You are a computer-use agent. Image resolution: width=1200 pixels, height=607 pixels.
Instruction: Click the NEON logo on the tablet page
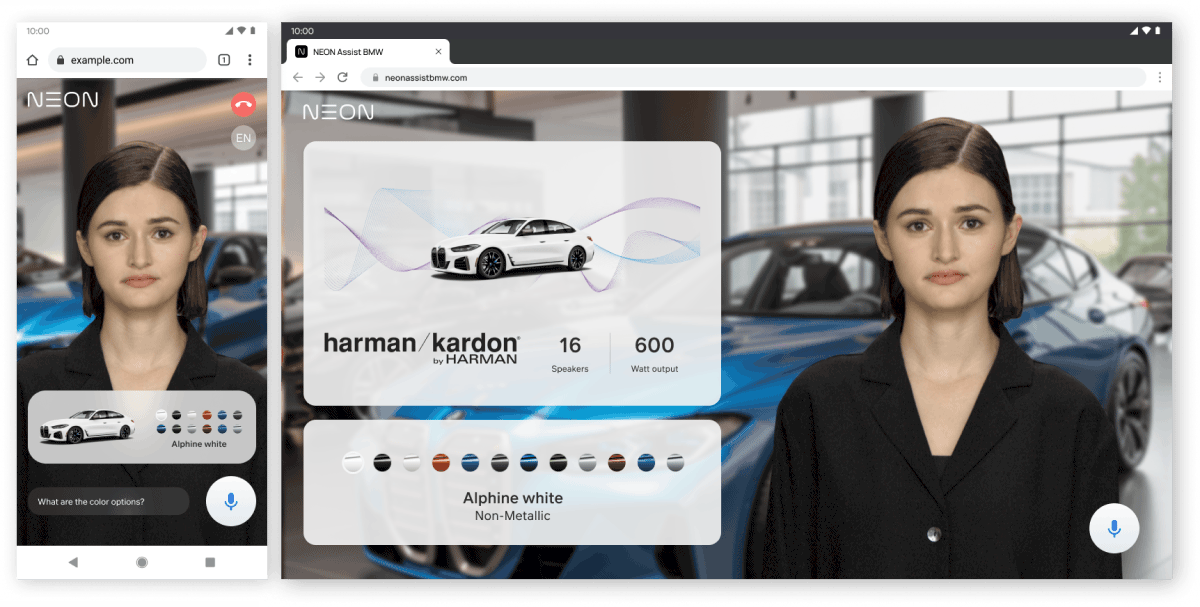click(x=338, y=112)
